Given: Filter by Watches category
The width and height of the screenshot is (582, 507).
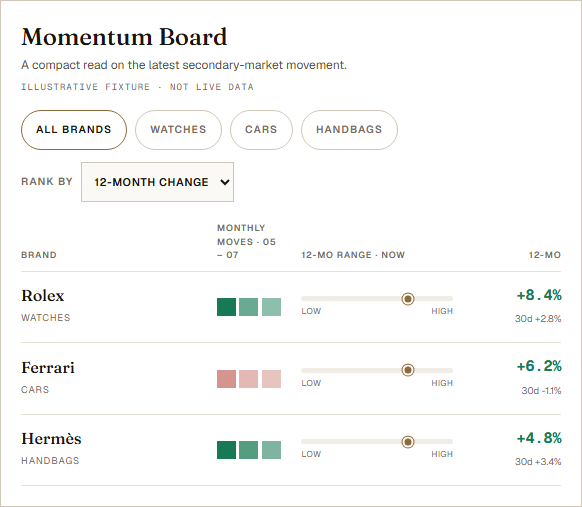Looking at the screenshot, I should coord(178,130).
